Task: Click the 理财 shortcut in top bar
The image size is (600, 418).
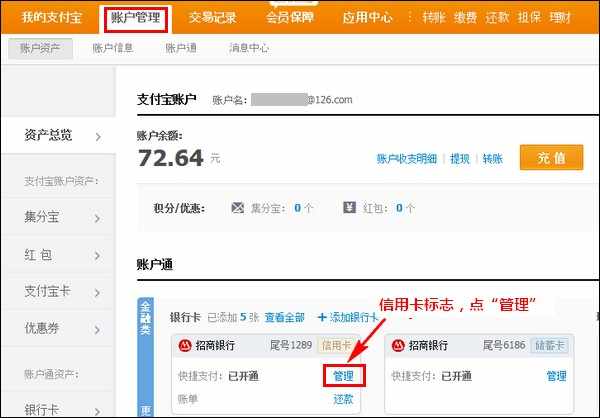Action: (560, 18)
